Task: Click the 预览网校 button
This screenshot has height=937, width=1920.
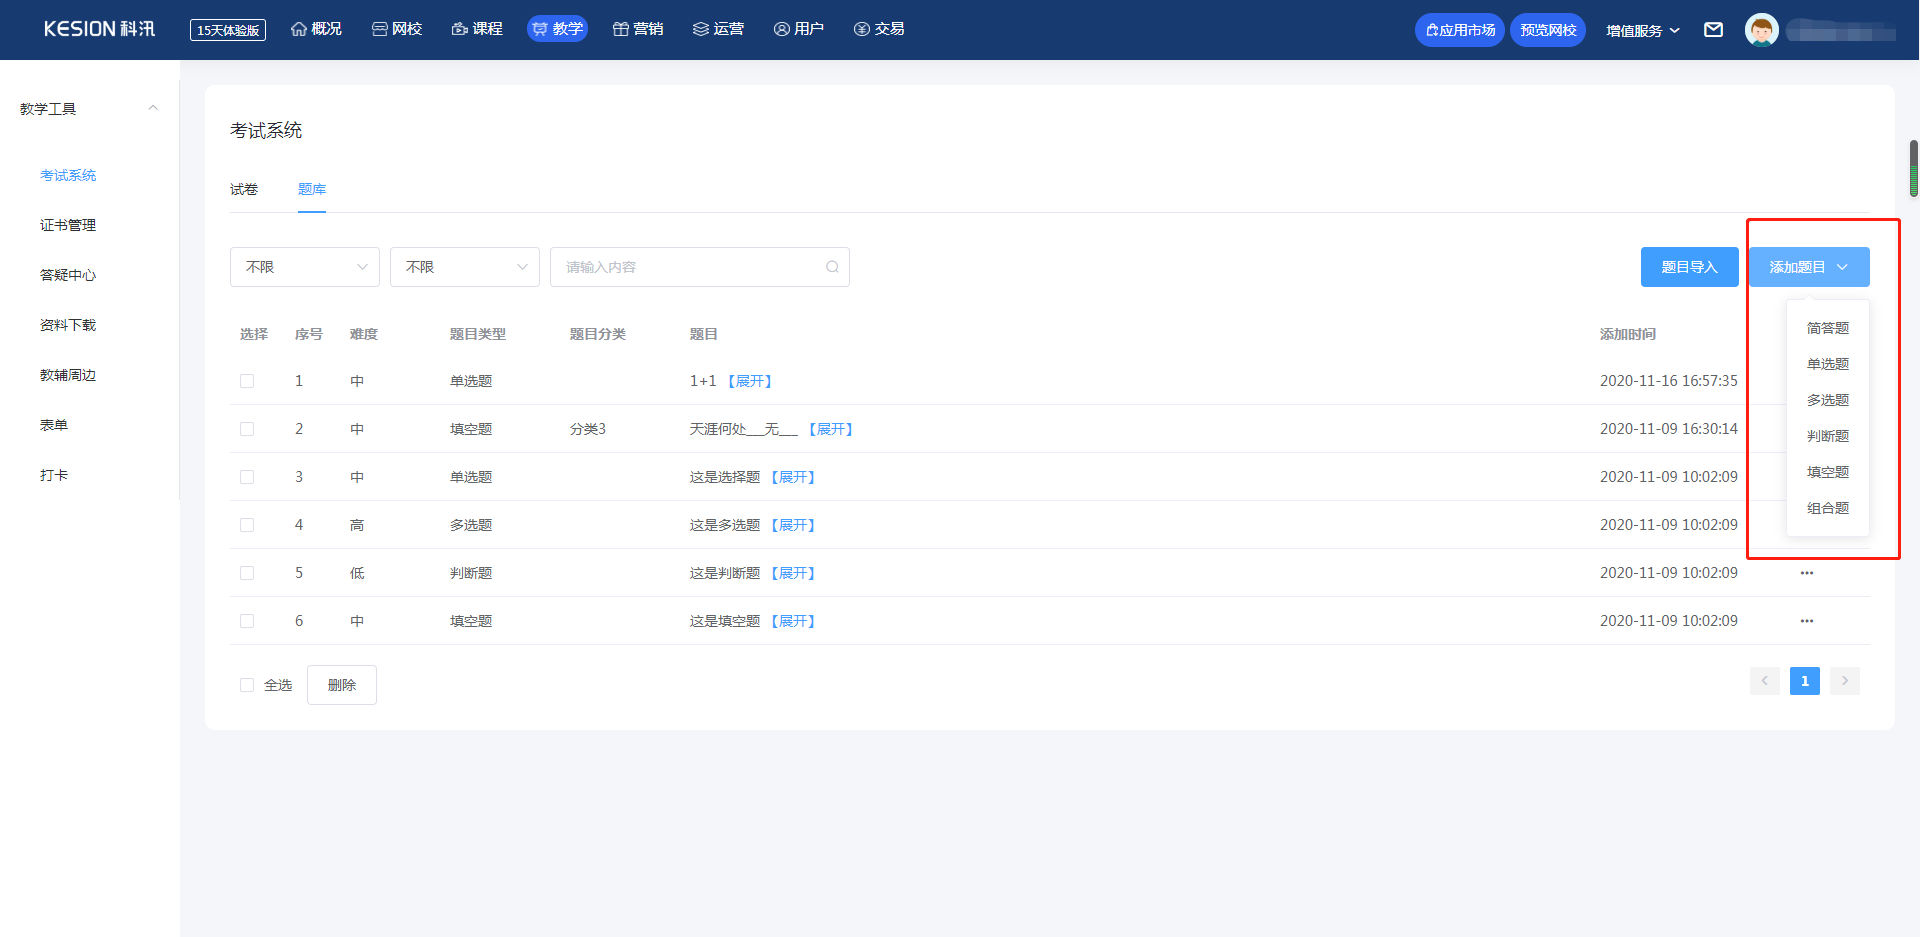Action: coord(1548,30)
